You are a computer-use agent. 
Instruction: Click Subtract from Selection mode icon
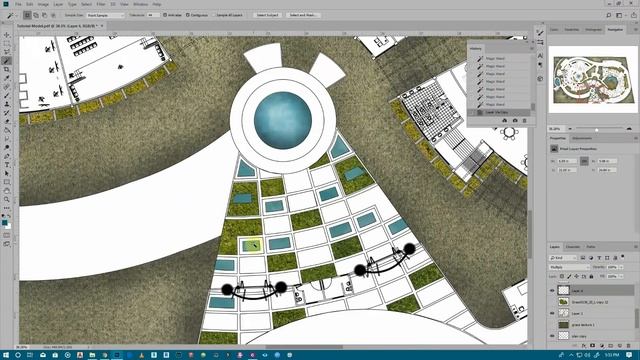(x=44, y=15)
